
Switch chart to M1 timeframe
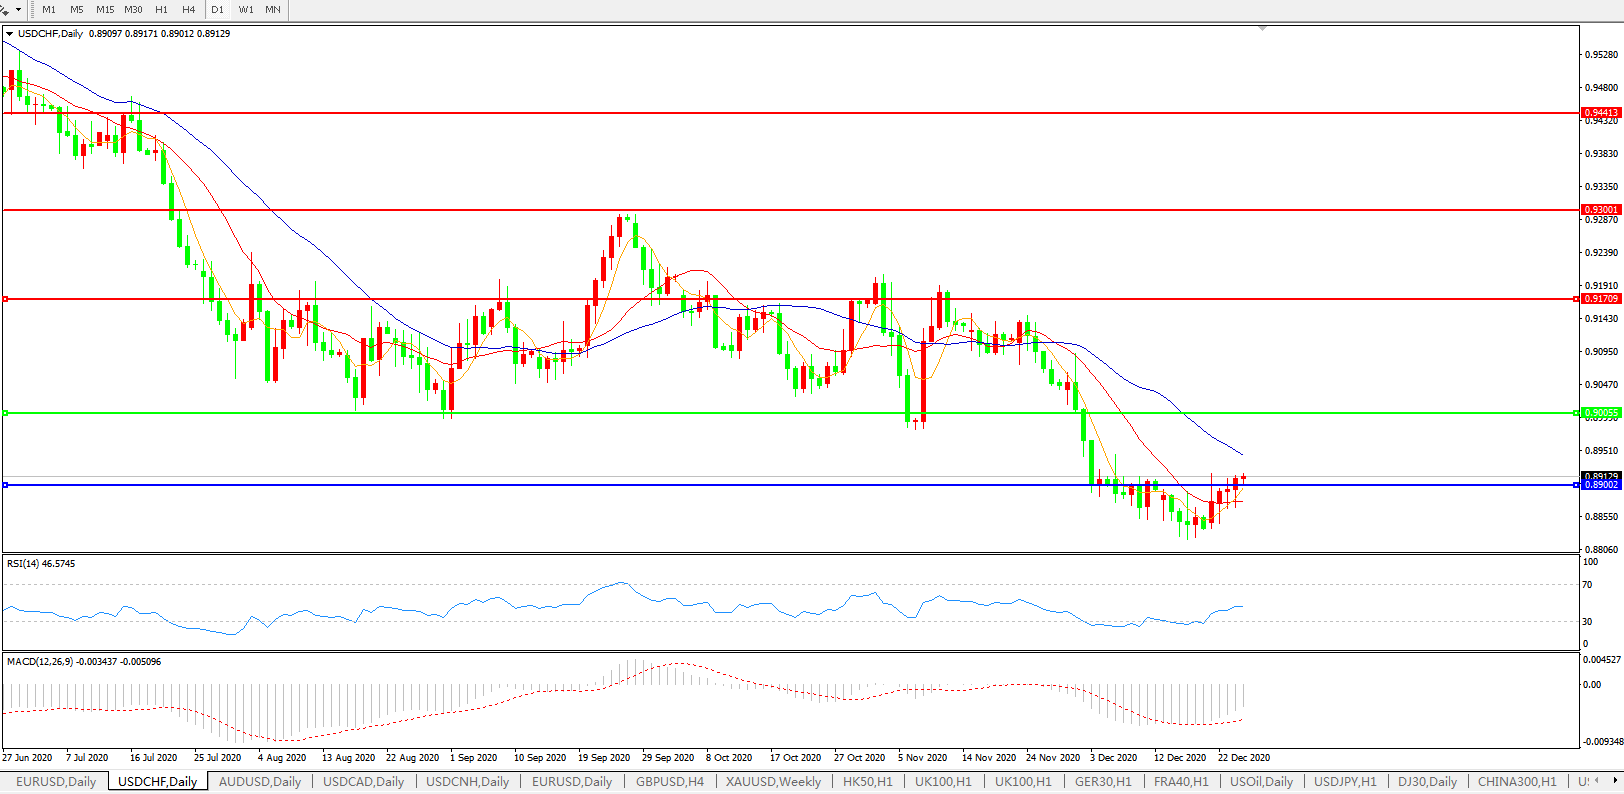[49, 10]
